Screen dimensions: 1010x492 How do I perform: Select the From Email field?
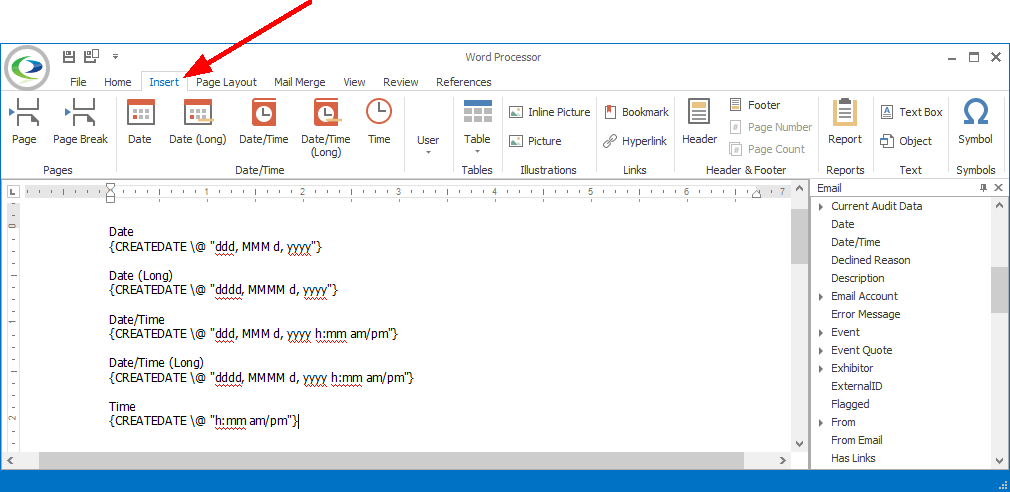pyautogui.click(x=857, y=440)
